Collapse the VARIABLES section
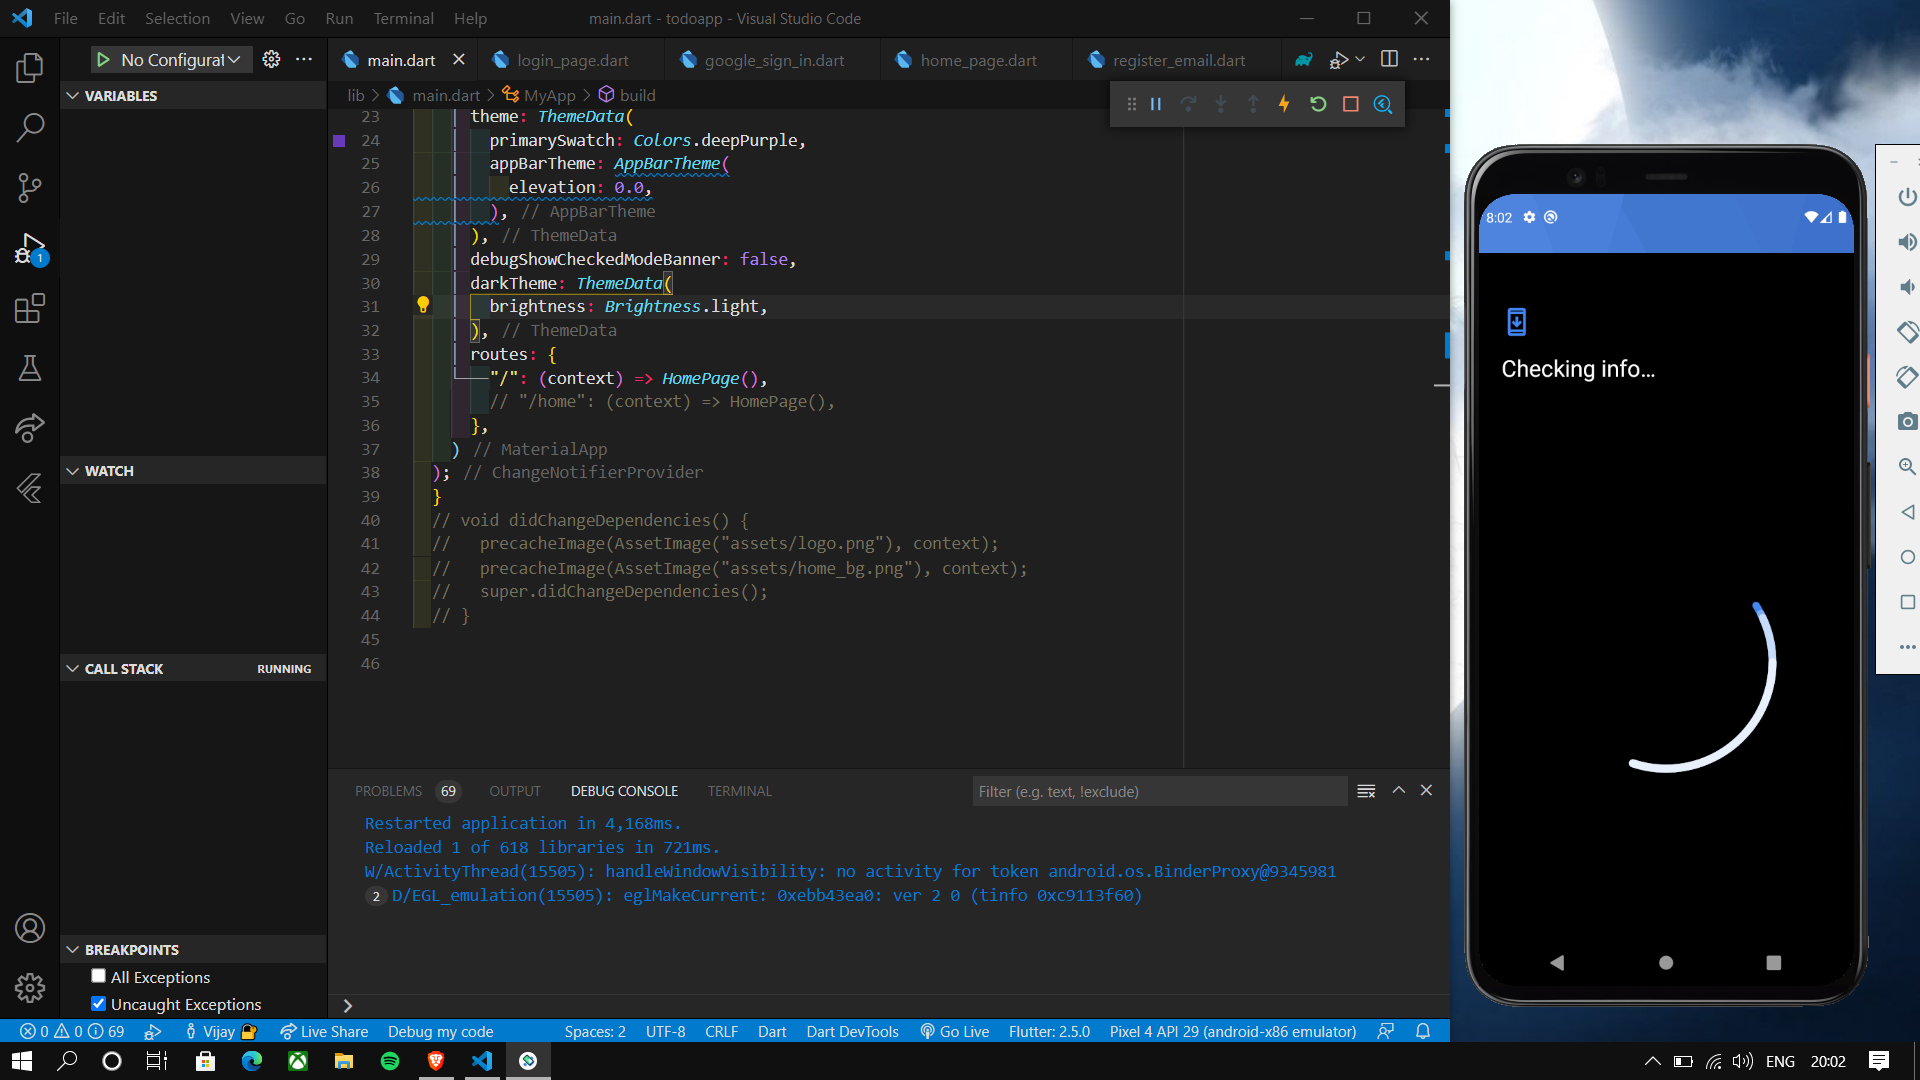This screenshot has height=1080, width=1920. (71, 95)
